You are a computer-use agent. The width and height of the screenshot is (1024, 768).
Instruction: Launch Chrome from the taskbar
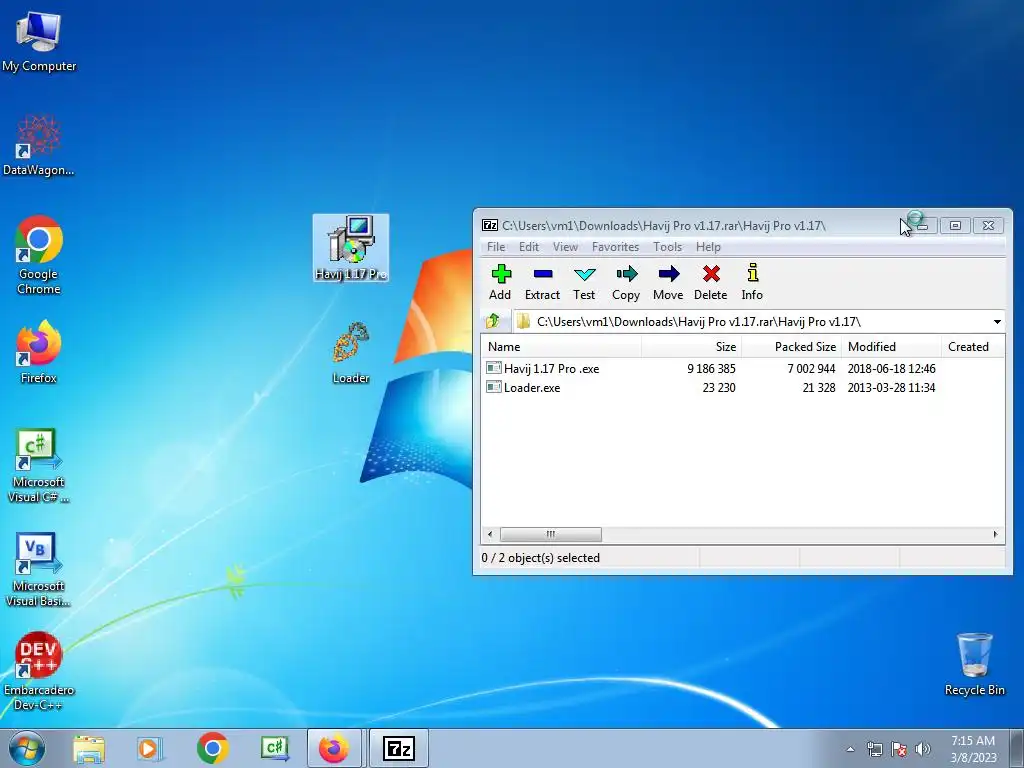[x=212, y=748]
